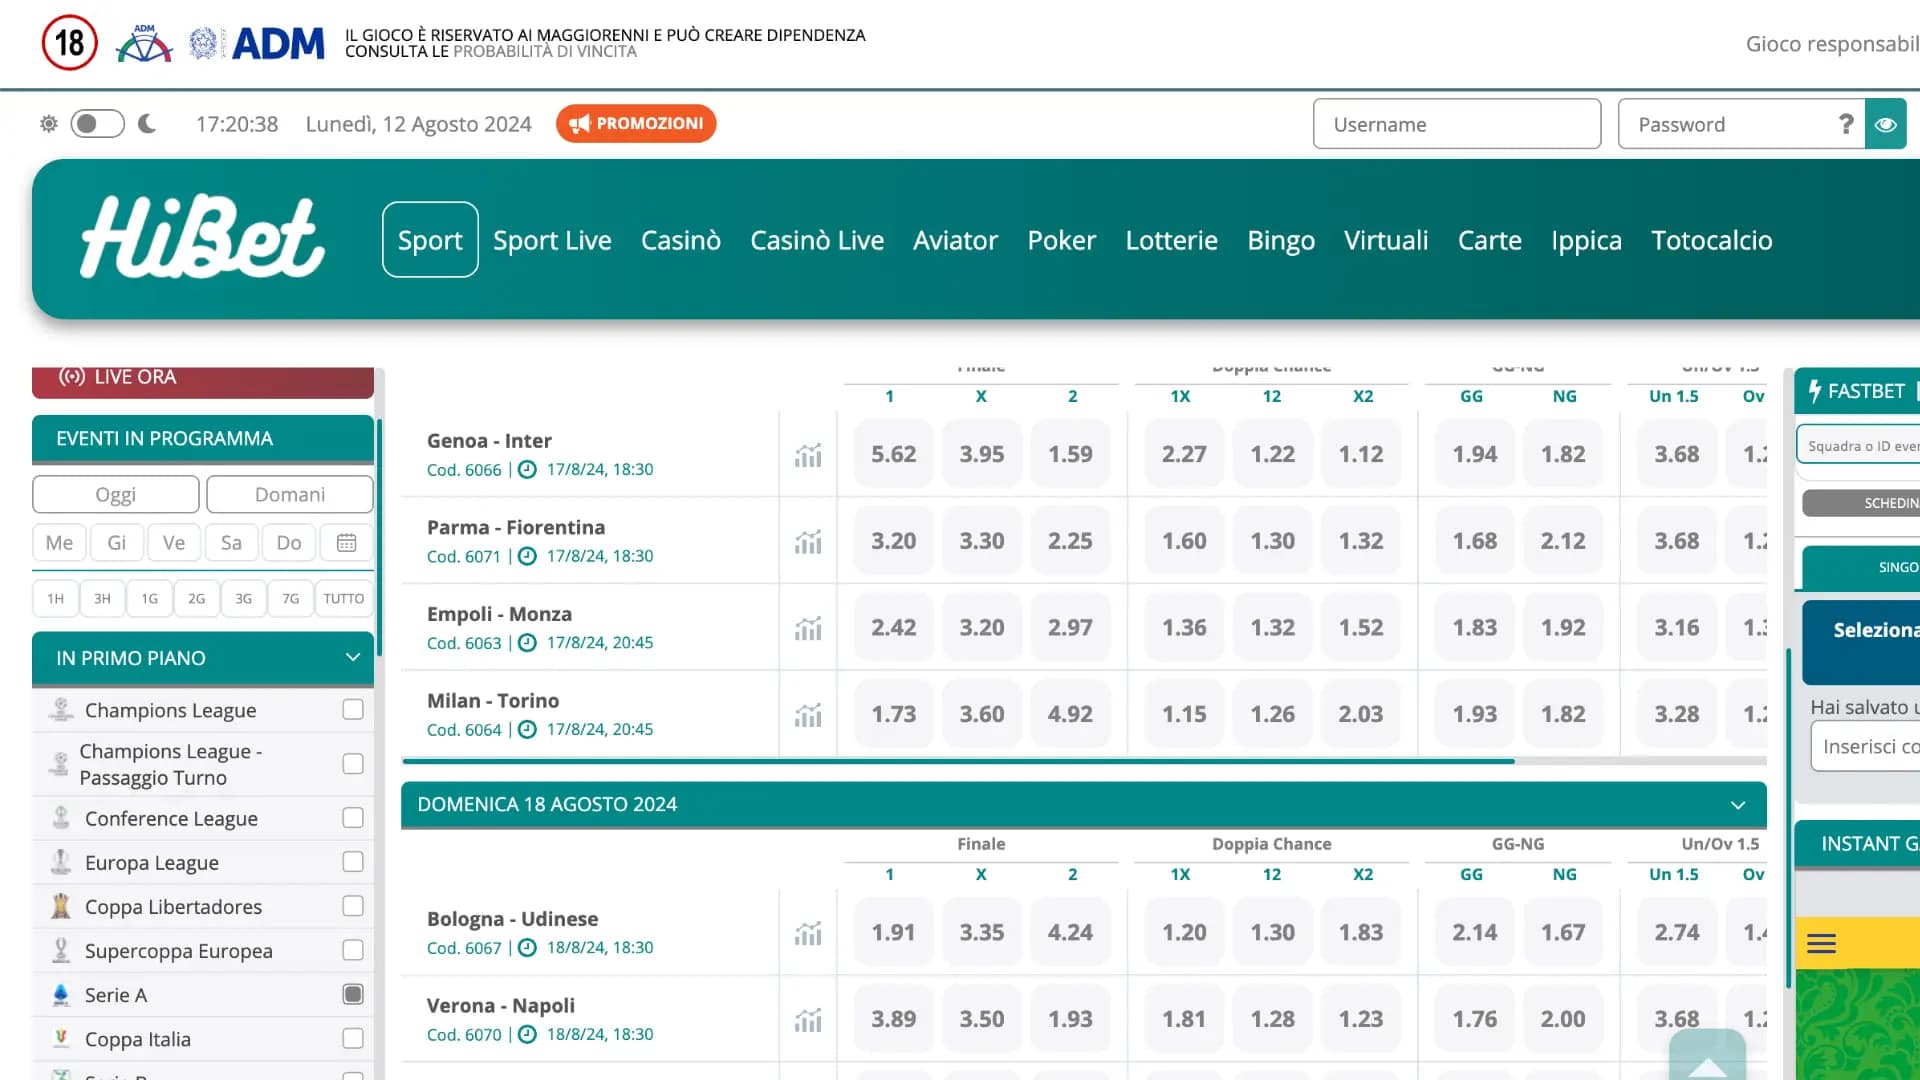Switch to the Totocalcio section
Viewport: 1920px width, 1080px height.
[1711, 240]
